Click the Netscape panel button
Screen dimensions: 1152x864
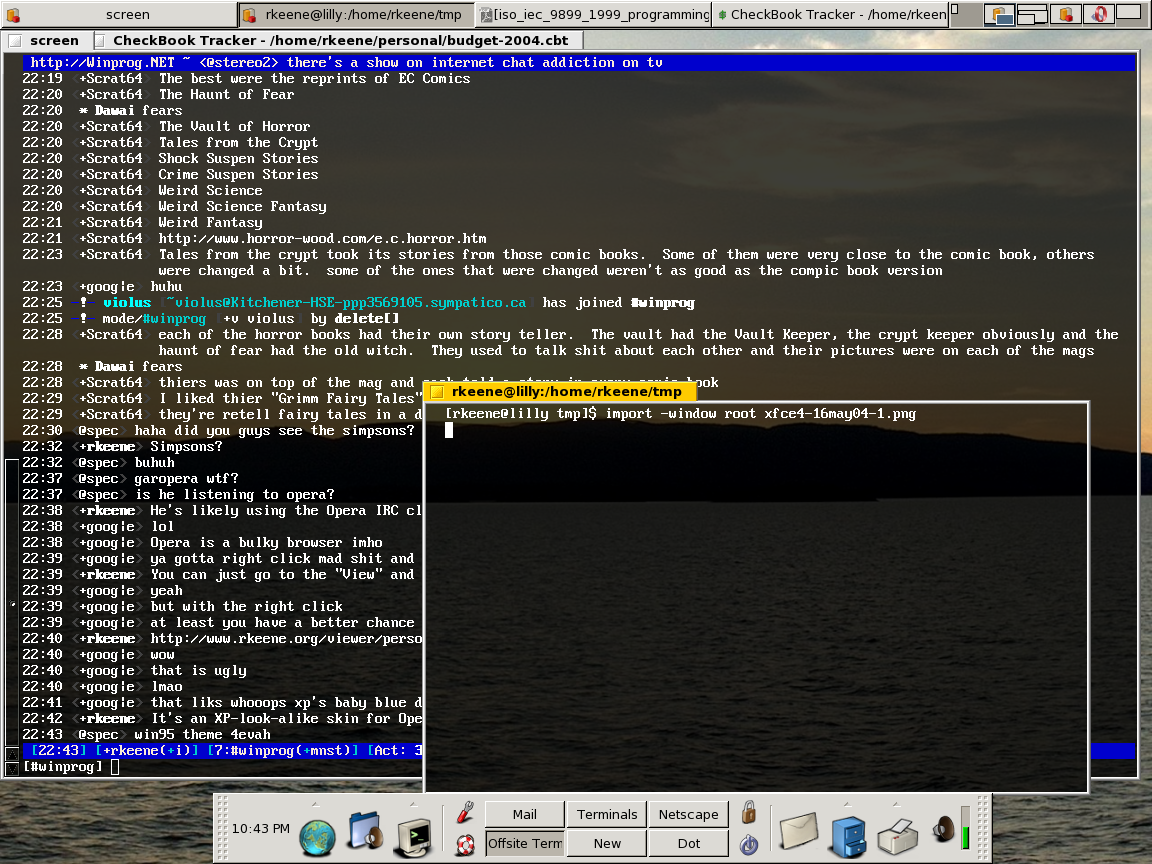[x=688, y=814]
